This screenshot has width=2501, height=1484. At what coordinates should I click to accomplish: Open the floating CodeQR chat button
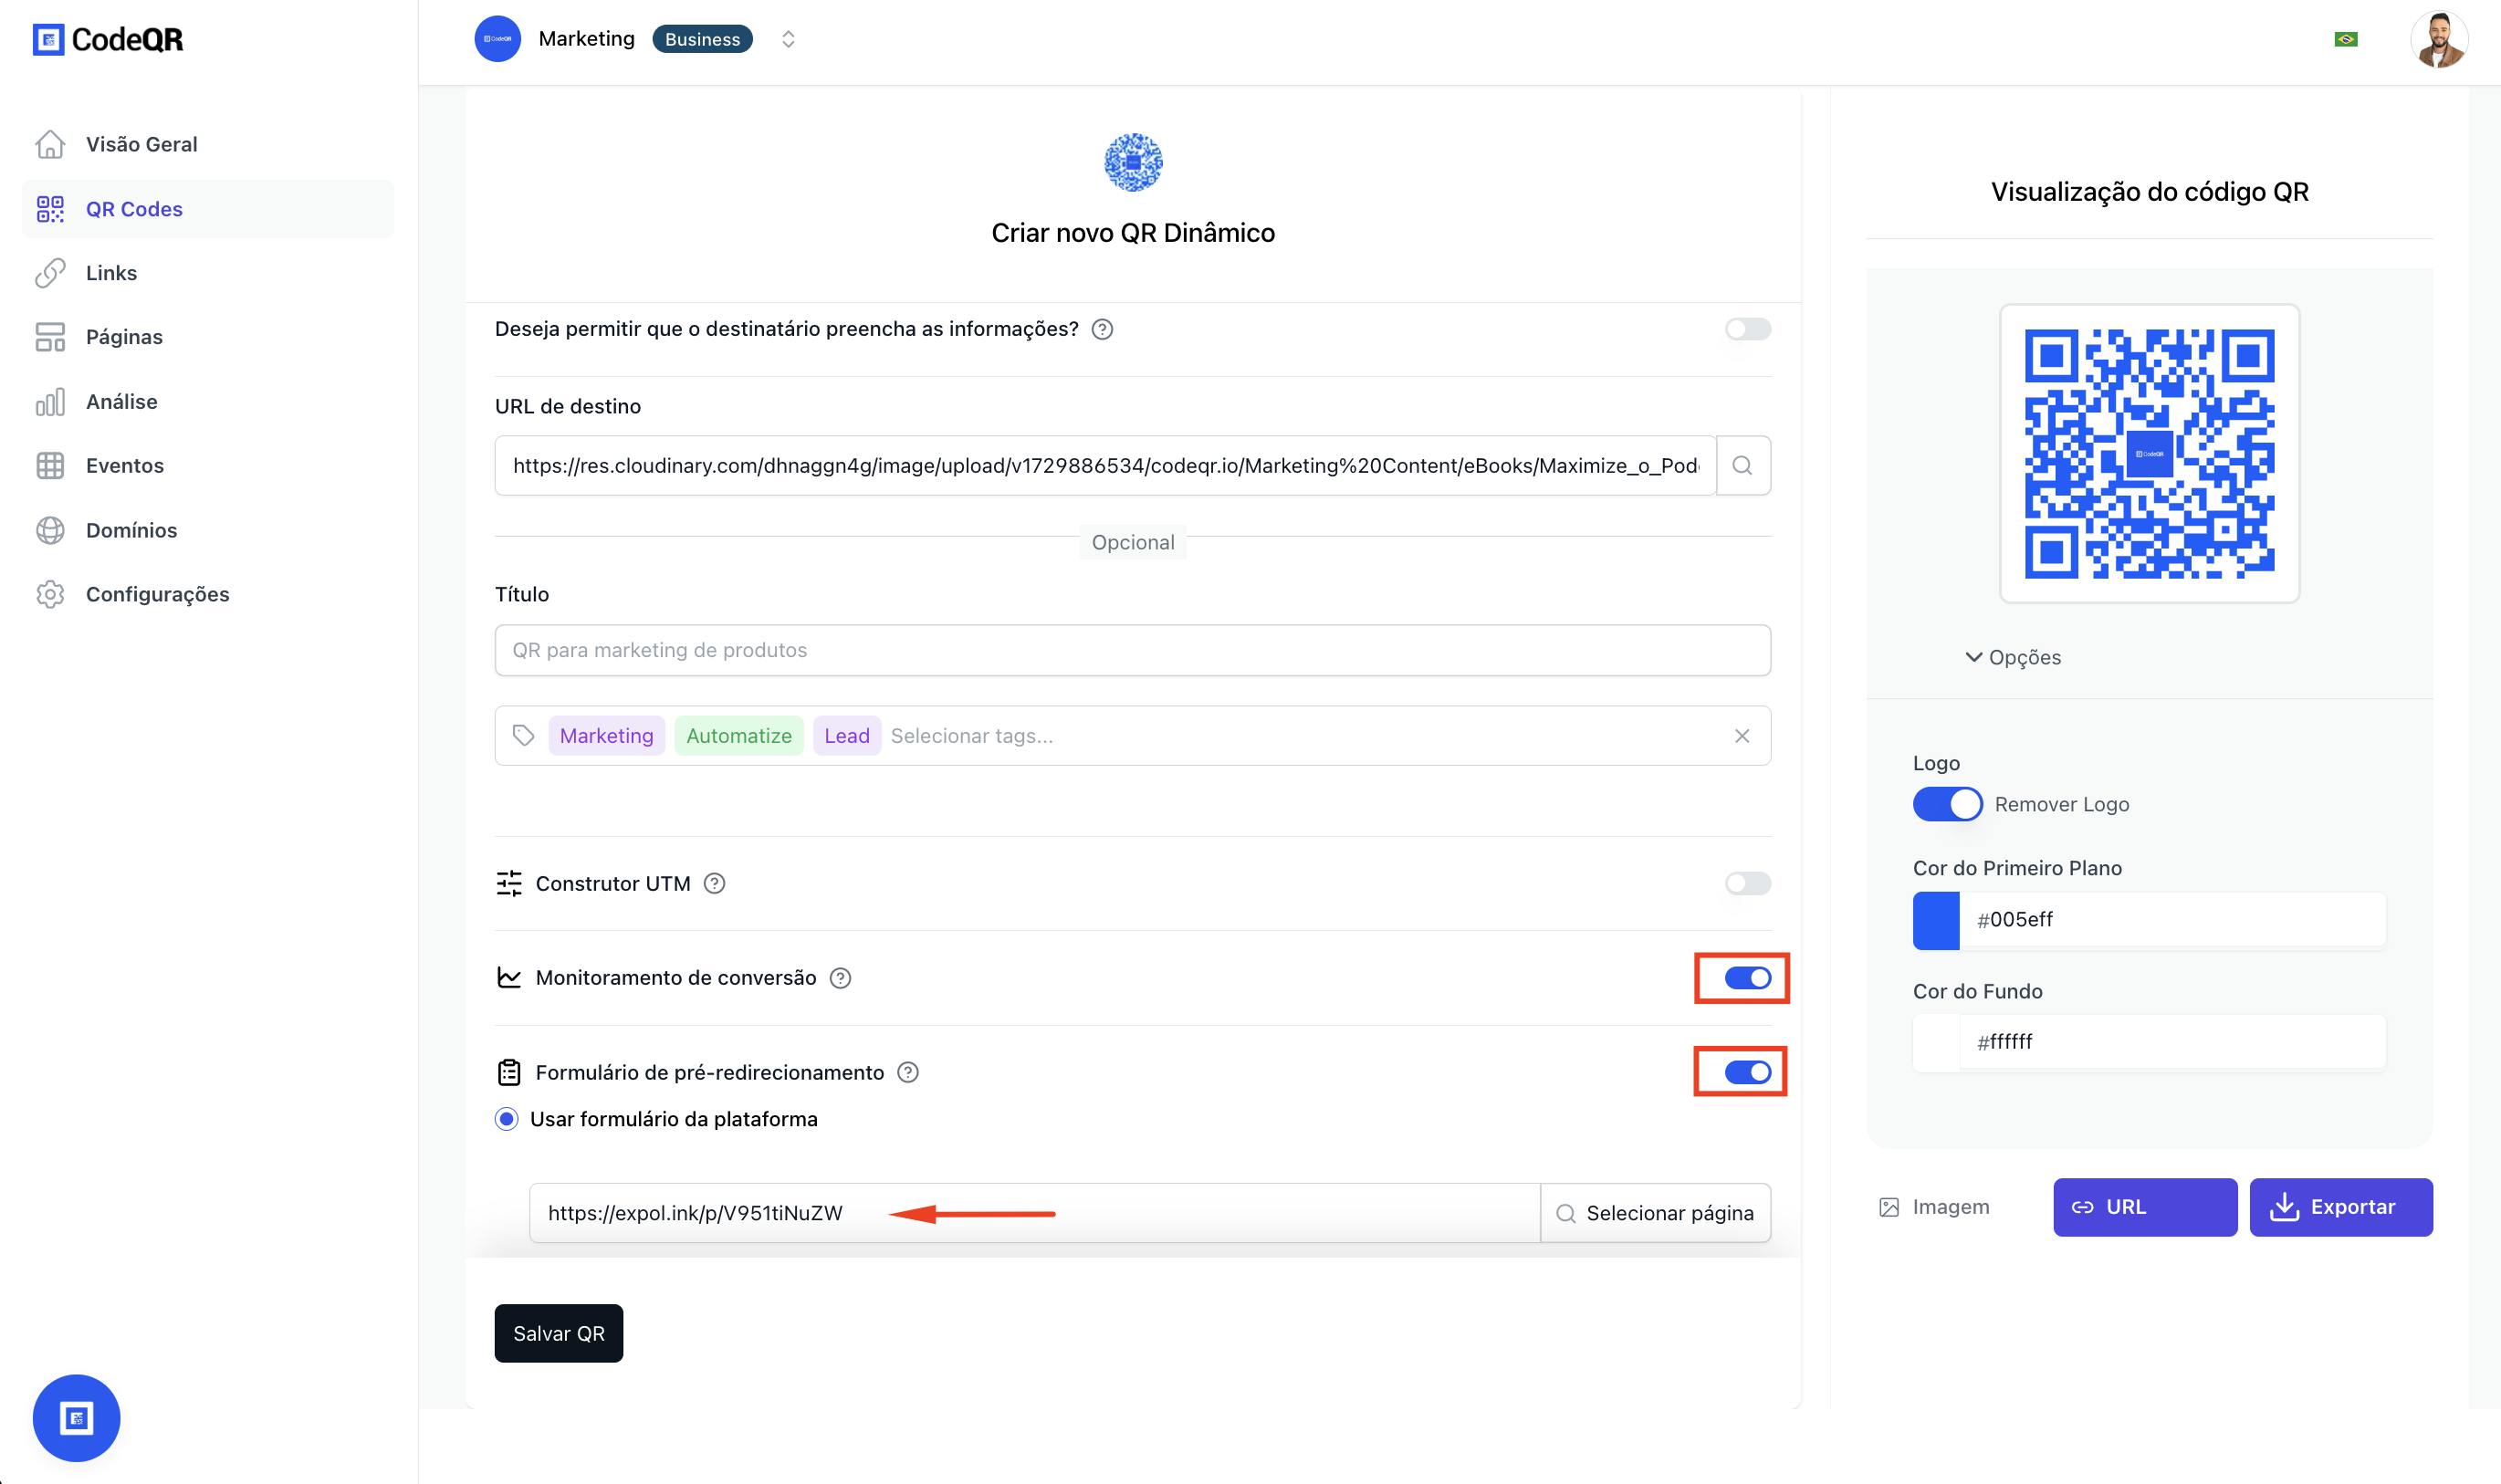point(76,1418)
